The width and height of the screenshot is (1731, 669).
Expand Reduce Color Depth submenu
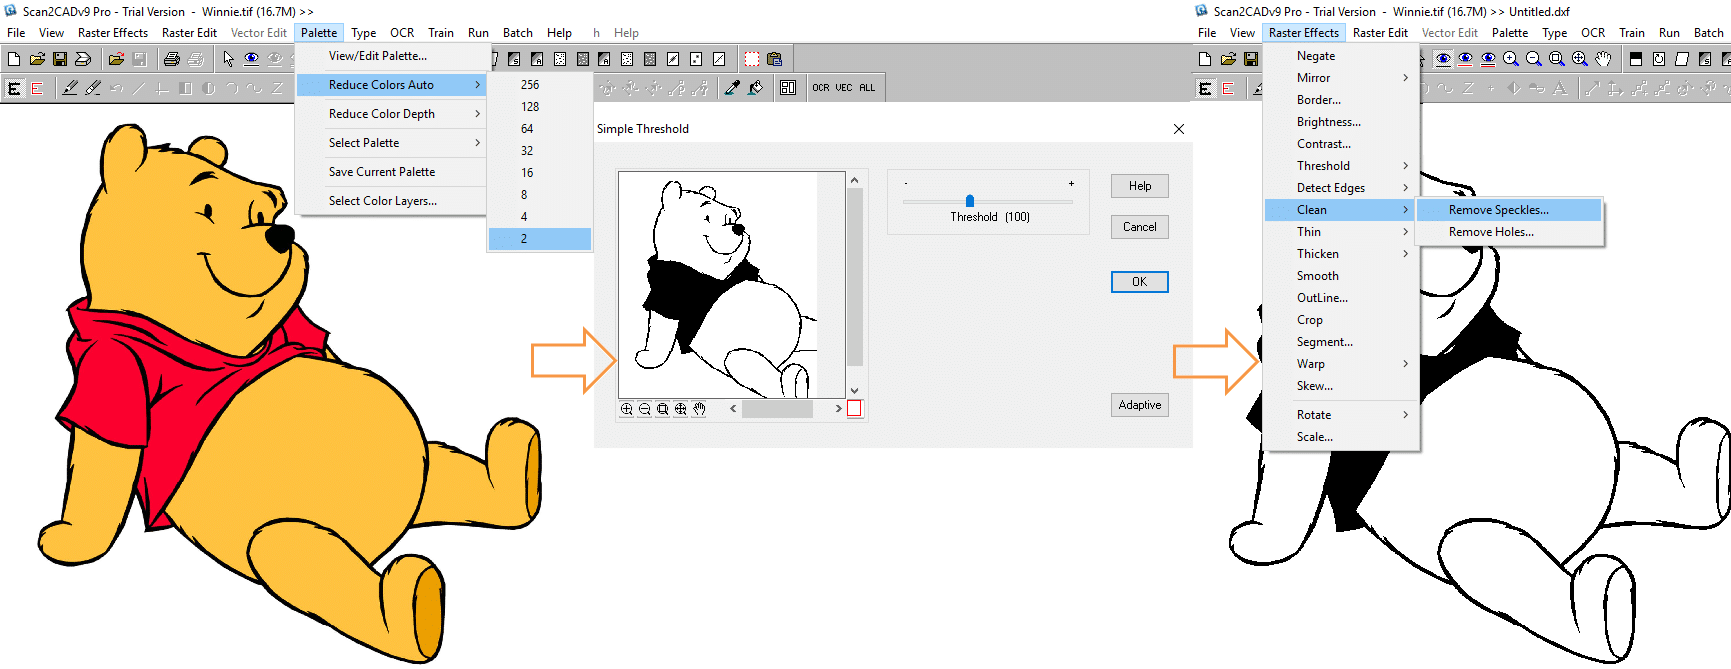(x=391, y=114)
